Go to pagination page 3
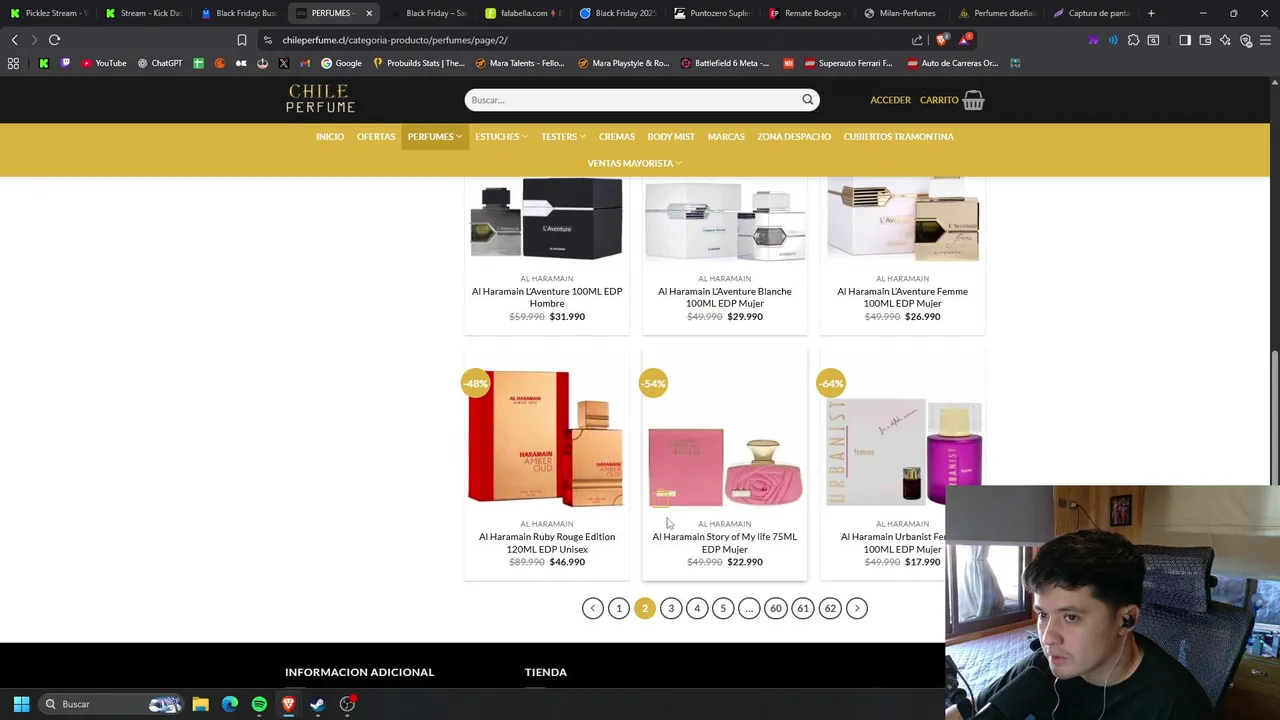The image size is (1280, 720). 671,608
